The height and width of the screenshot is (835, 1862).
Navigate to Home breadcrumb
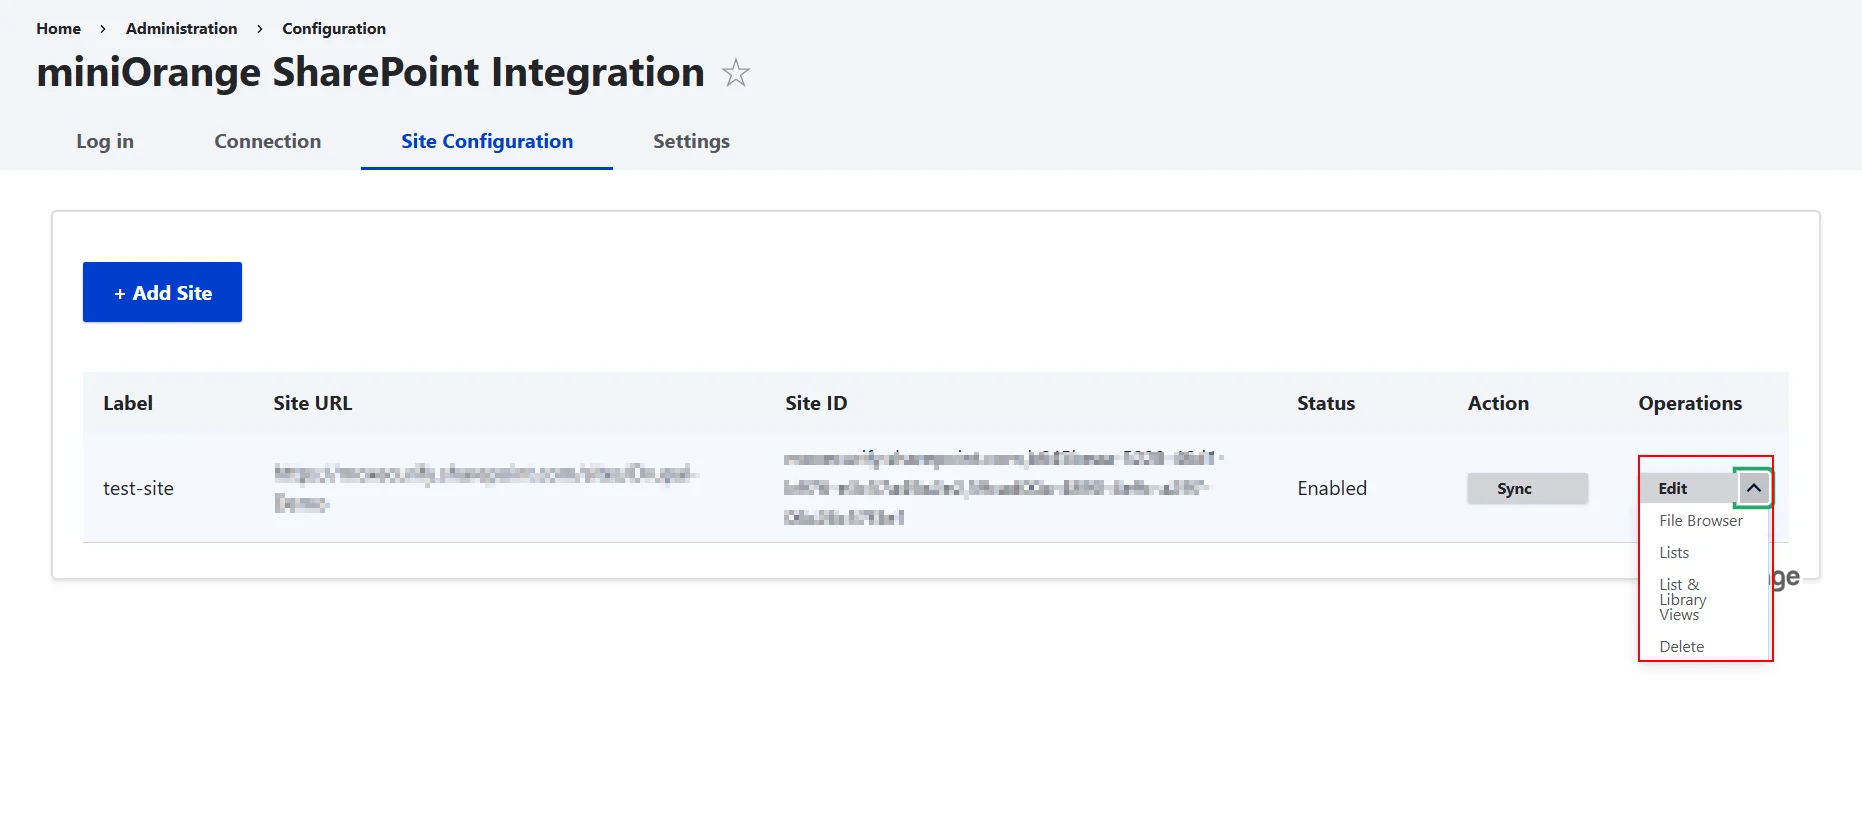59,28
